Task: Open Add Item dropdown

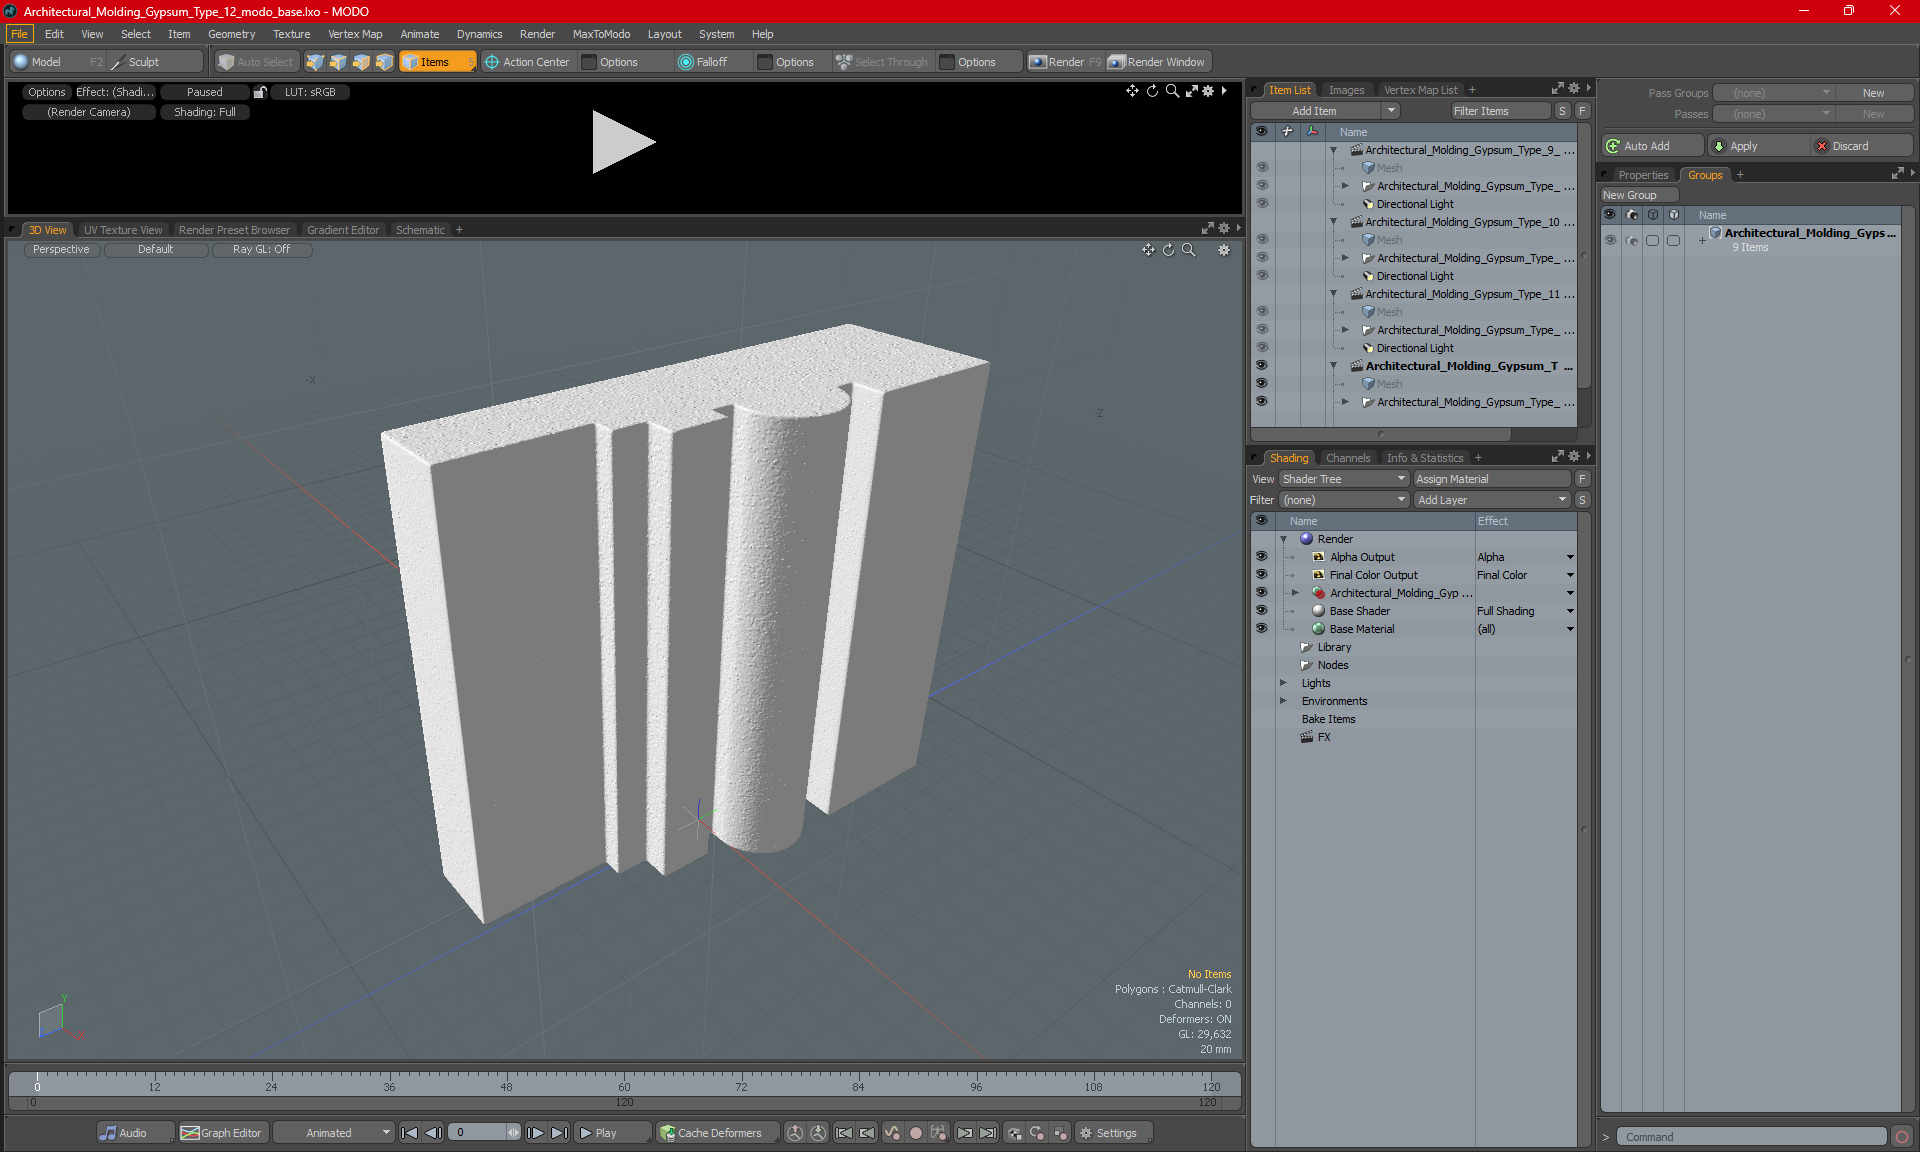Action: click(x=1326, y=111)
